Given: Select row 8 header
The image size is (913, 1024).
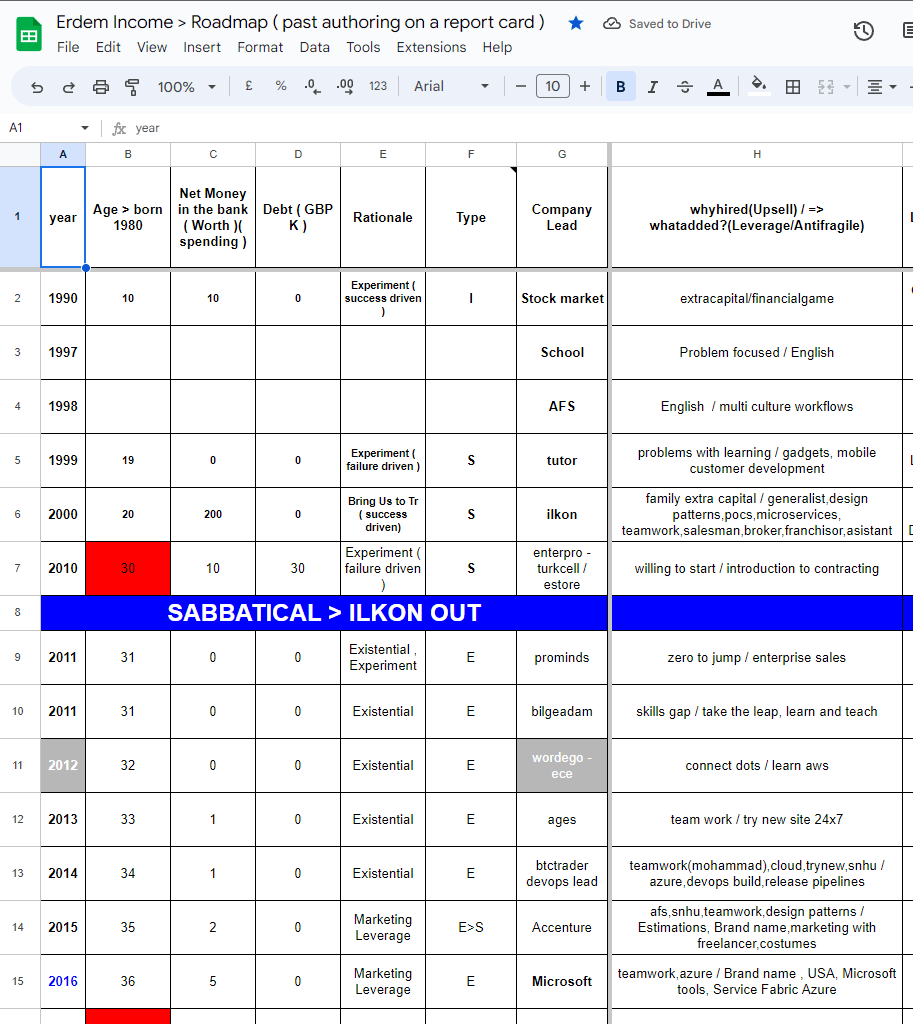Looking at the screenshot, I should pyautogui.click(x=18, y=613).
